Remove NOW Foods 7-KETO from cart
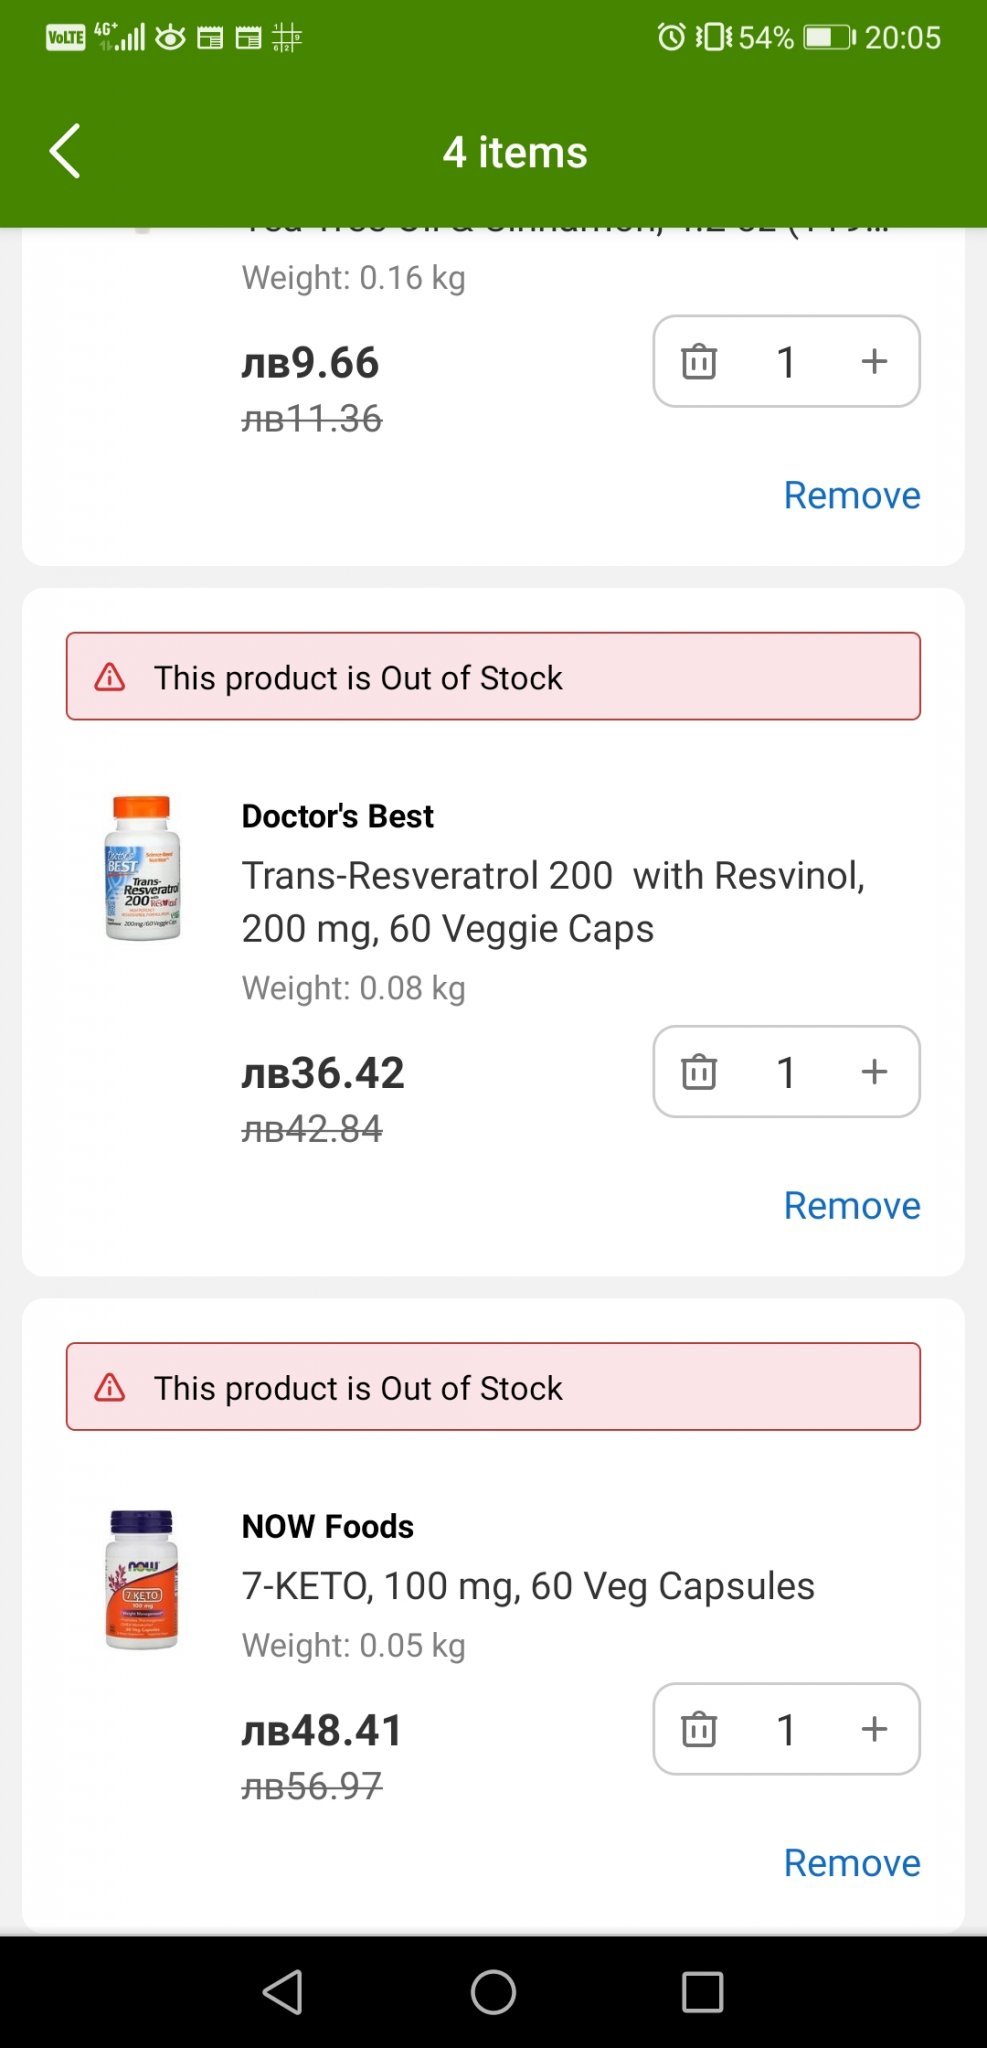This screenshot has width=987, height=2048. [851, 1863]
